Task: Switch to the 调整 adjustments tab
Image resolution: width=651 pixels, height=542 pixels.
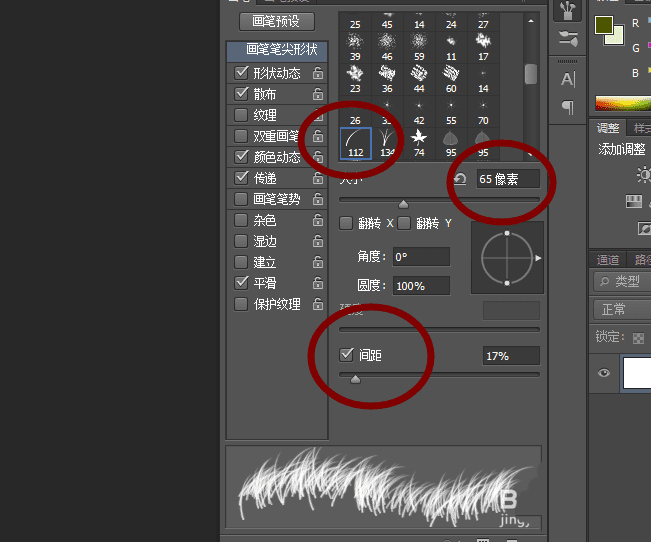Action: point(608,128)
